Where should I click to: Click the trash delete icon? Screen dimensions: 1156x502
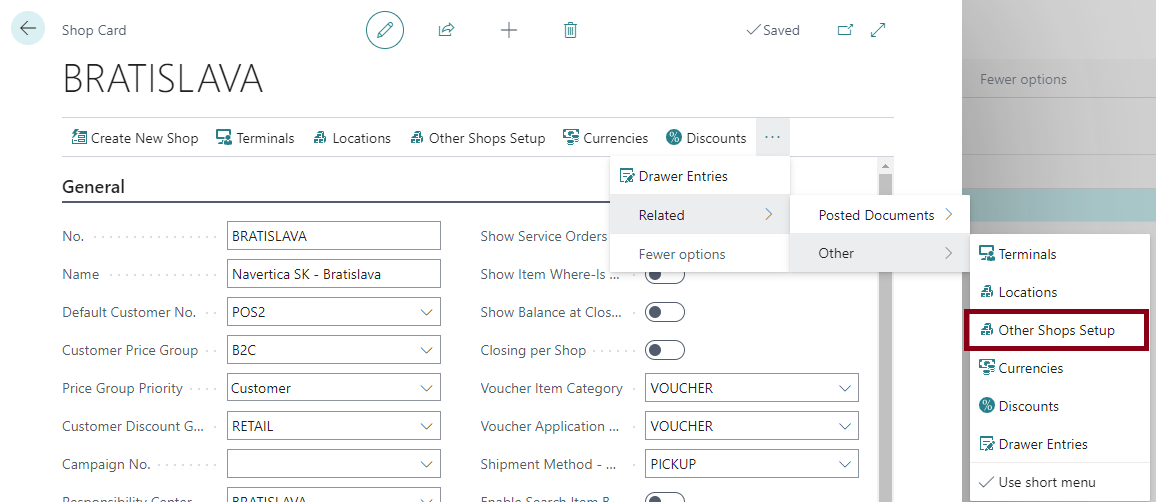(x=570, y=30)
